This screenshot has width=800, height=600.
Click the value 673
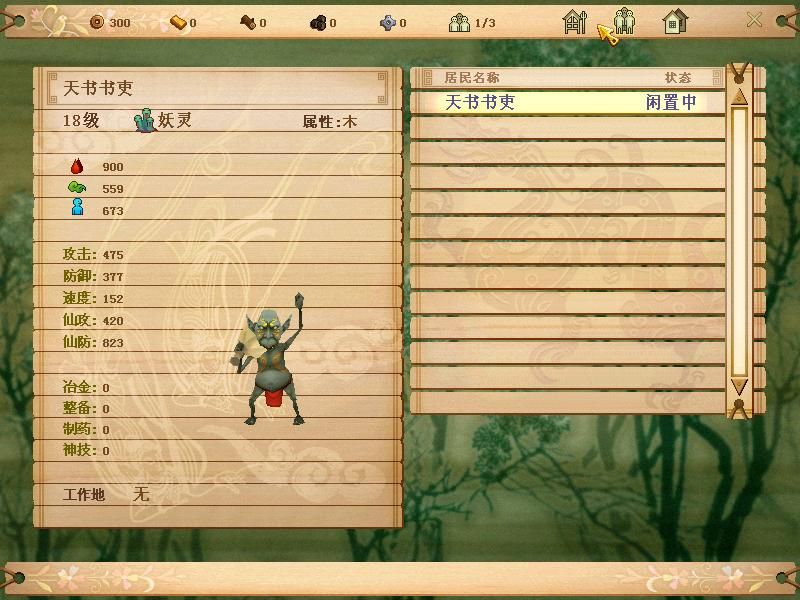click(x=113, y=211)
